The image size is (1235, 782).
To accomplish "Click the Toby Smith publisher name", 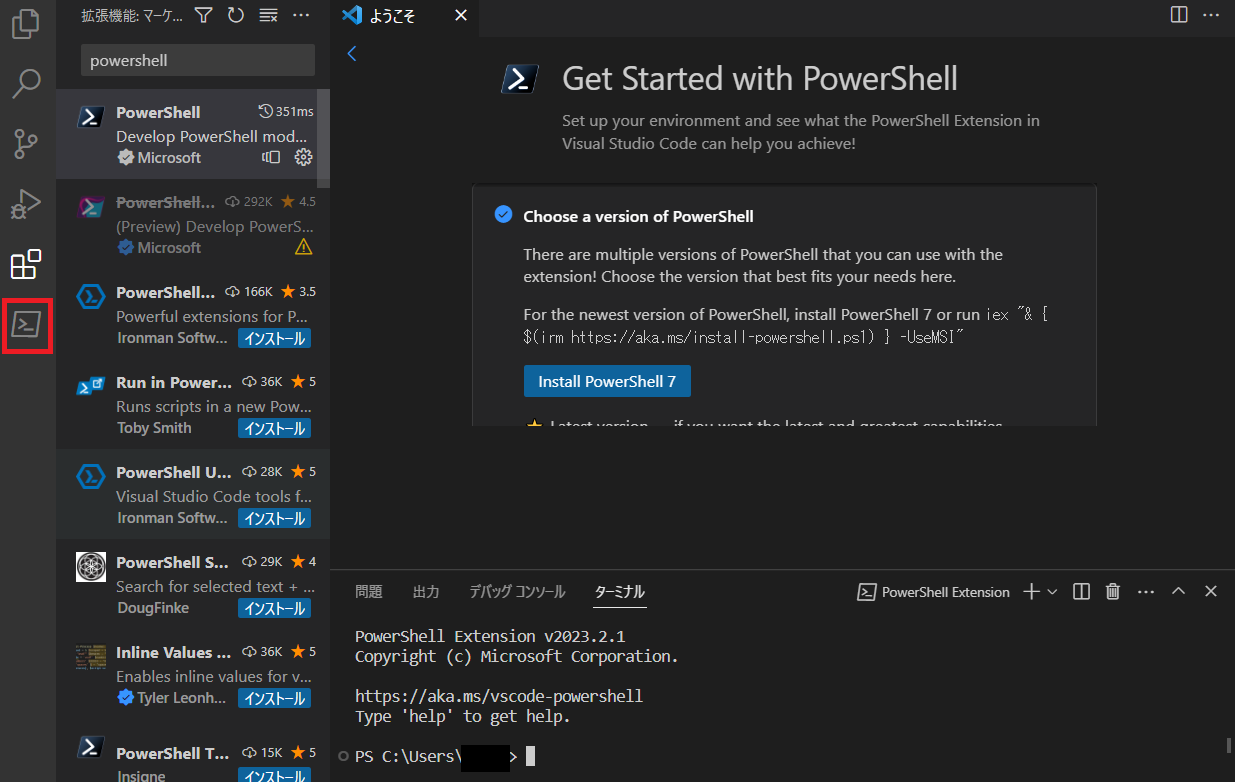I will pos(154,428).
